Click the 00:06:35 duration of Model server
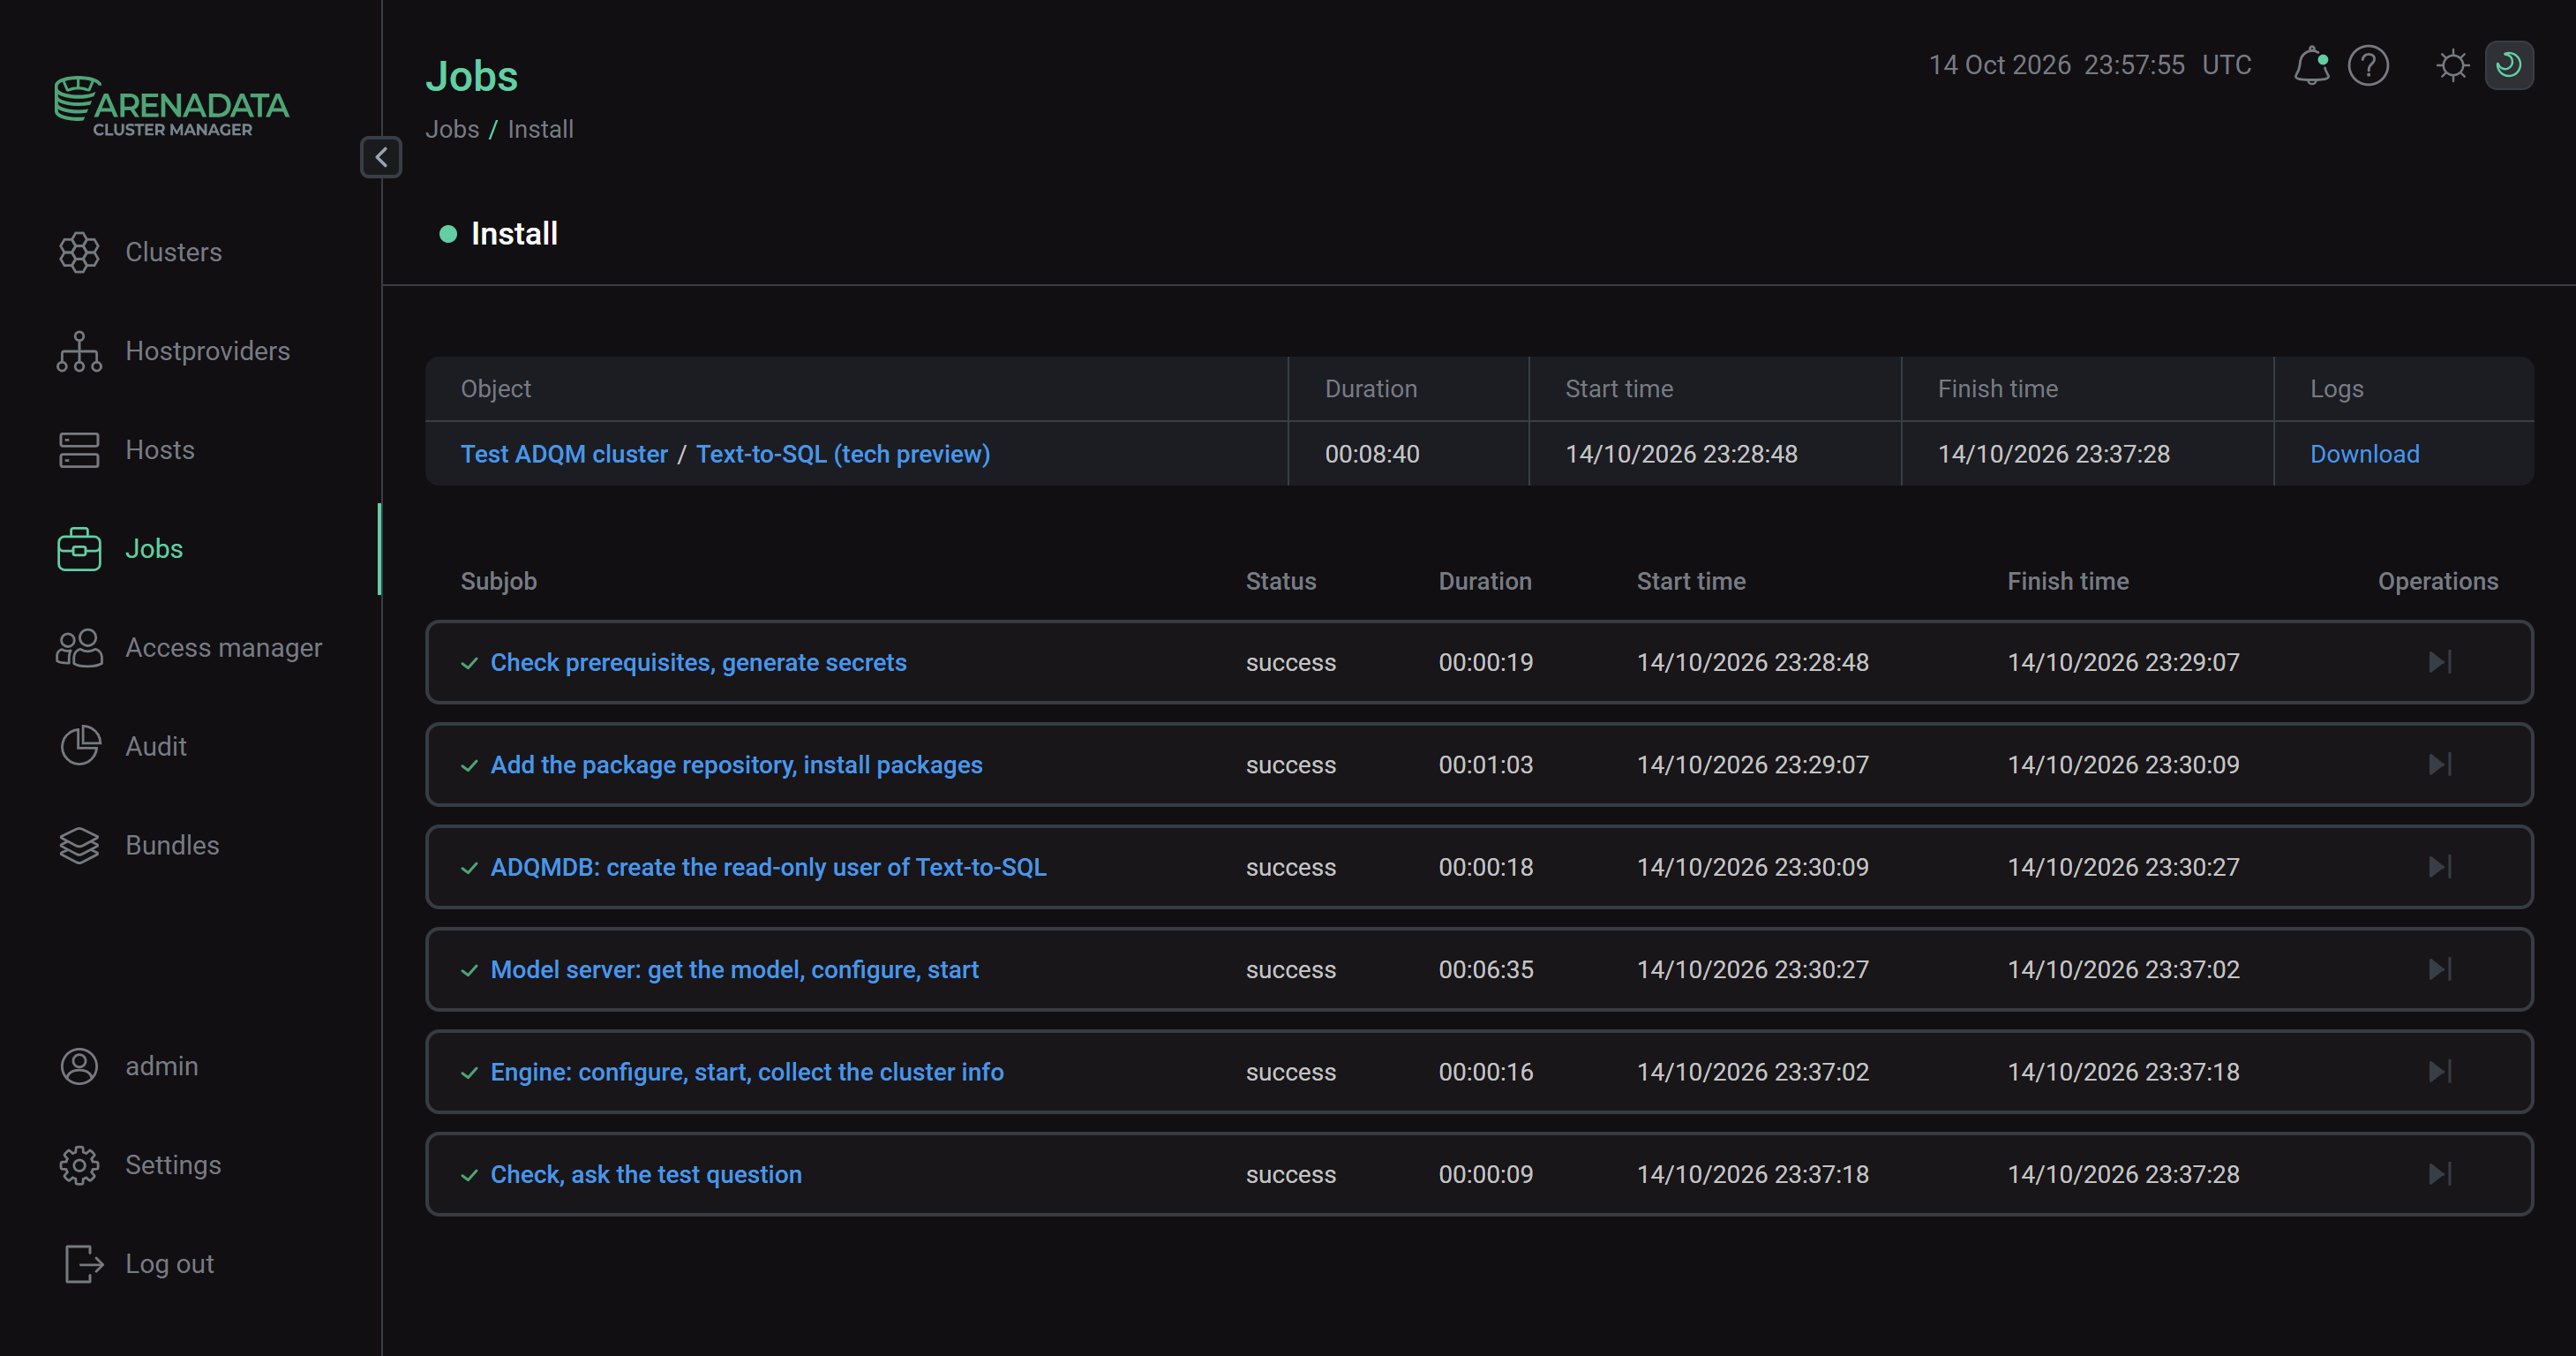The height and width of the screenshot is (1356, 2576). coord(1485,970)
